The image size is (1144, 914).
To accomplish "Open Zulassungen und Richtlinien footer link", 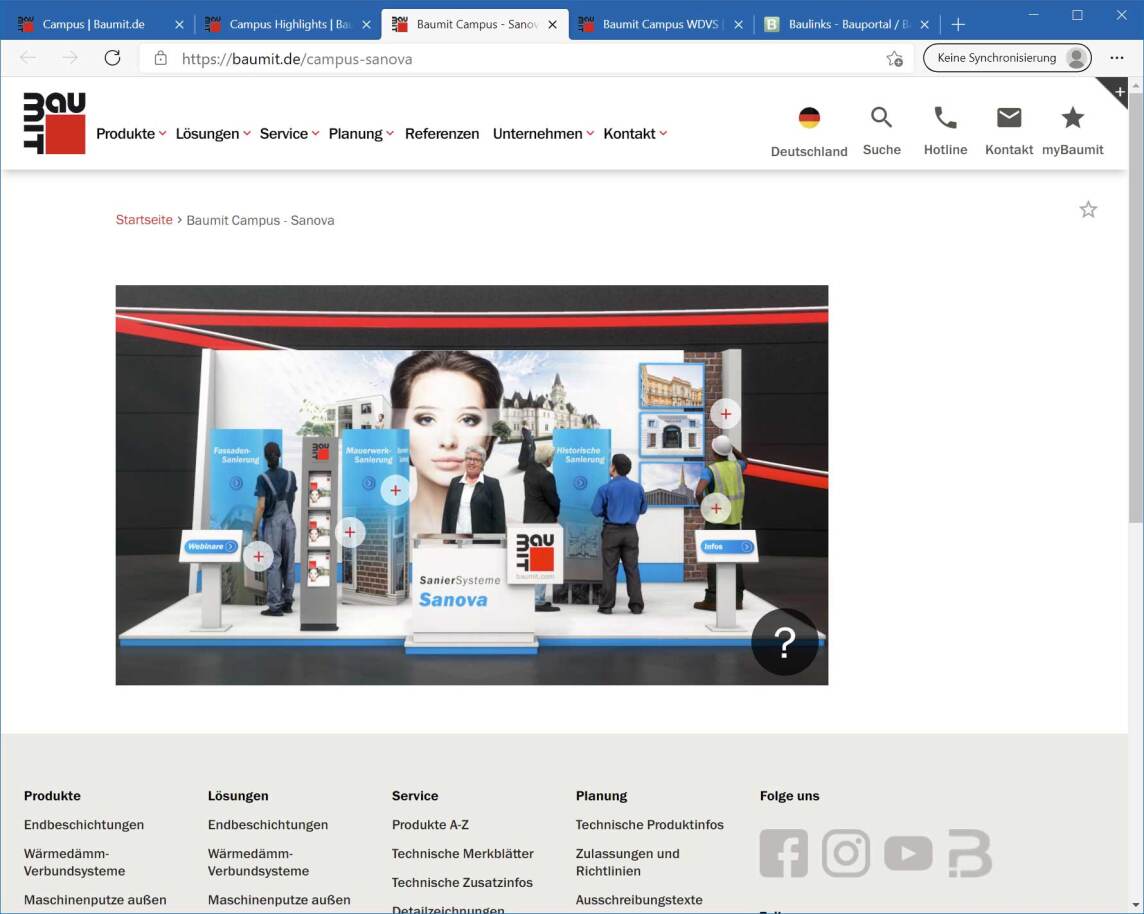I will (627, 862).
